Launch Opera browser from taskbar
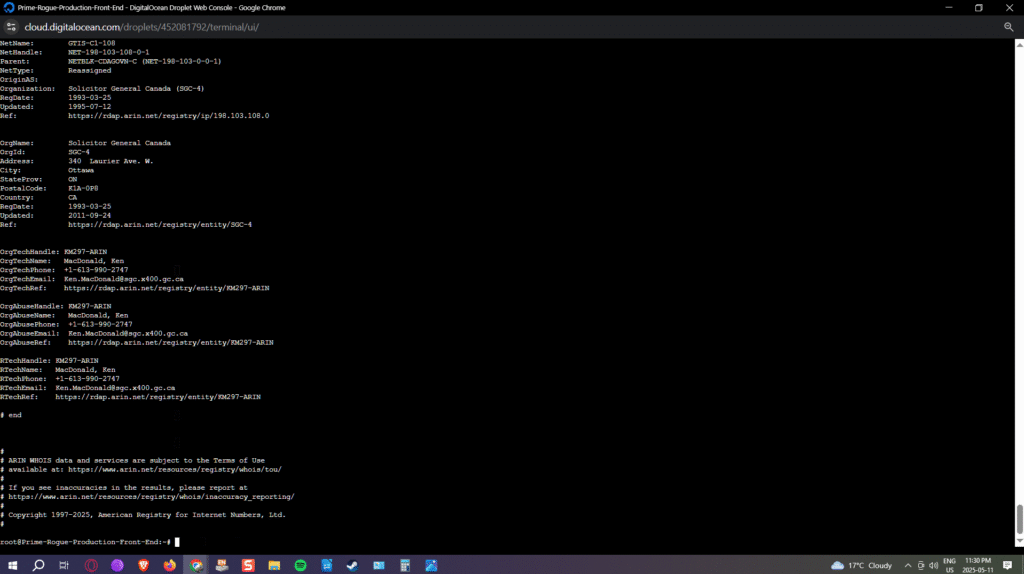This screenshot has width=1024, height=574. (91, 565)
